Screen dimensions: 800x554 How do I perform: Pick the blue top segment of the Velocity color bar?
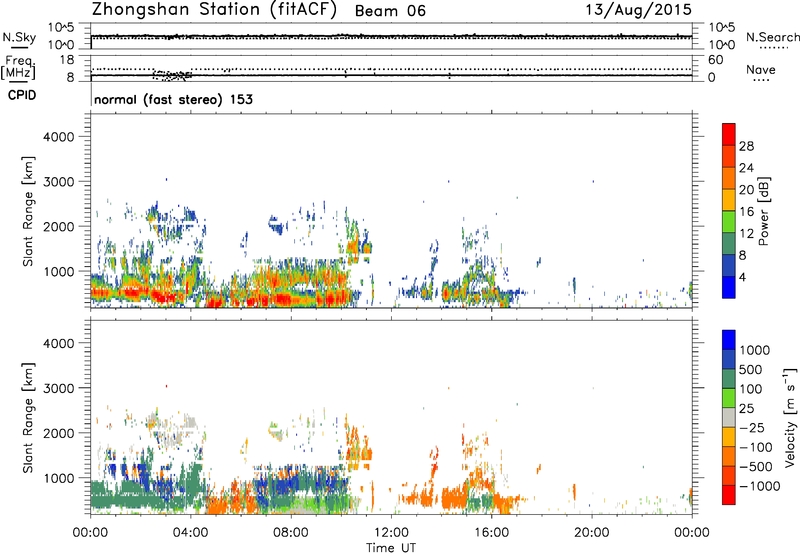click(x=729, y=340)
